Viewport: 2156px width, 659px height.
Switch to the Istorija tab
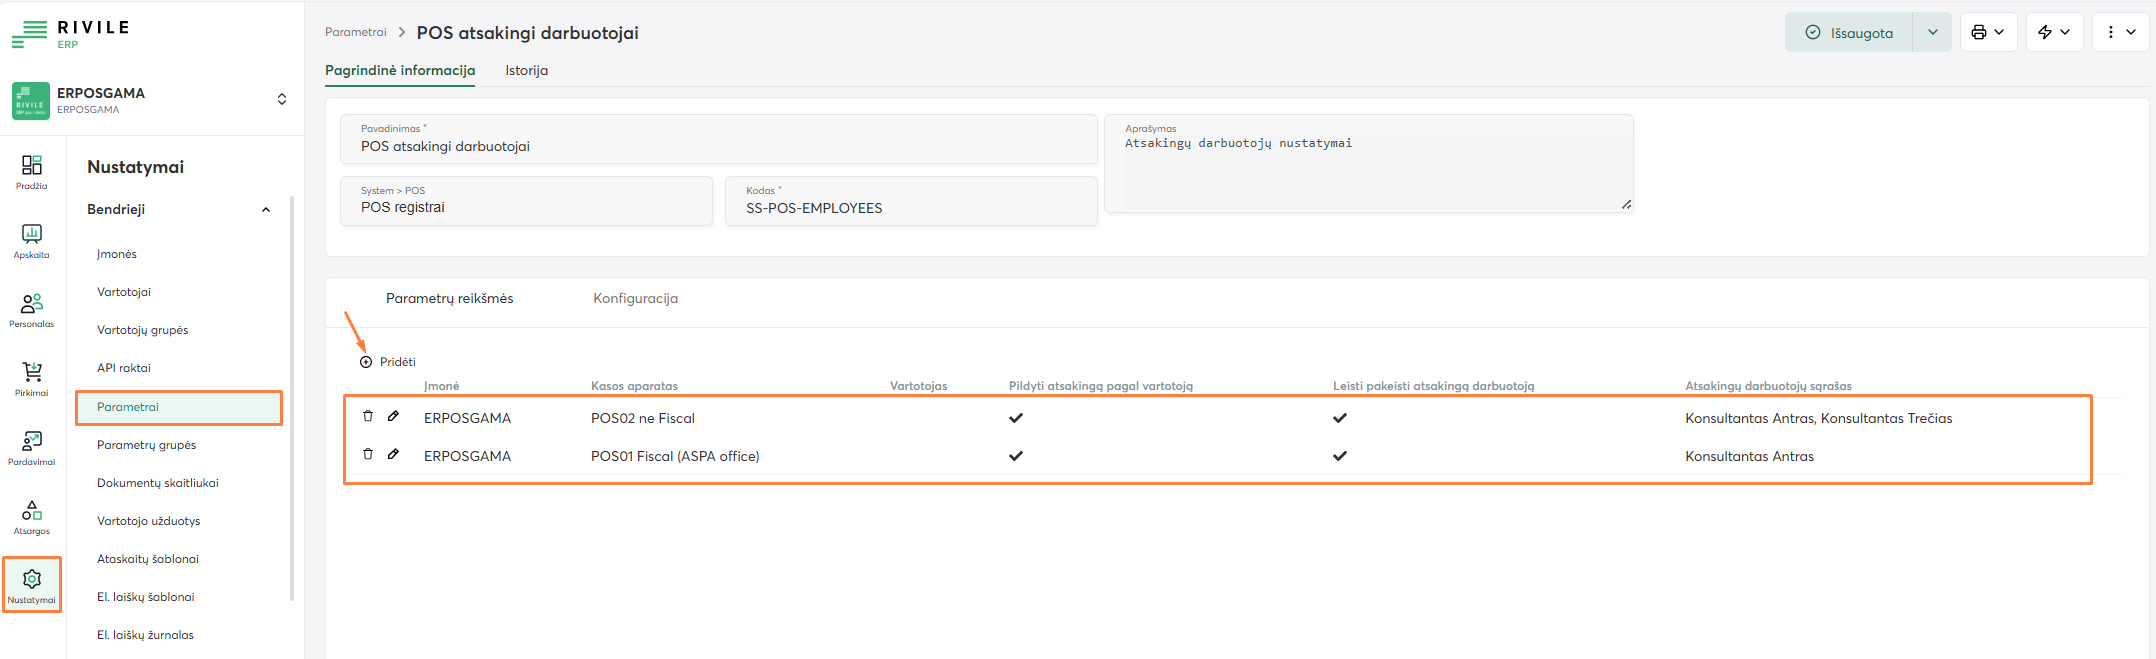(x=526, y=70)
